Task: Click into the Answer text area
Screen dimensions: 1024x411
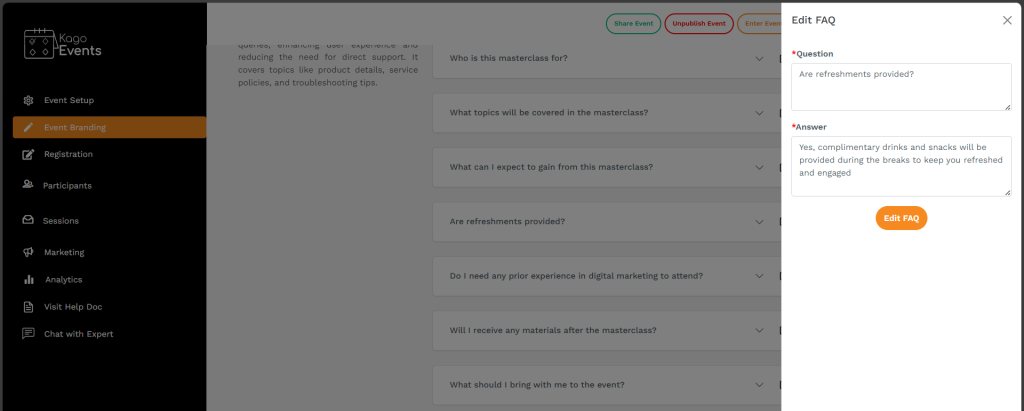Action: click(x=901, y=165)
